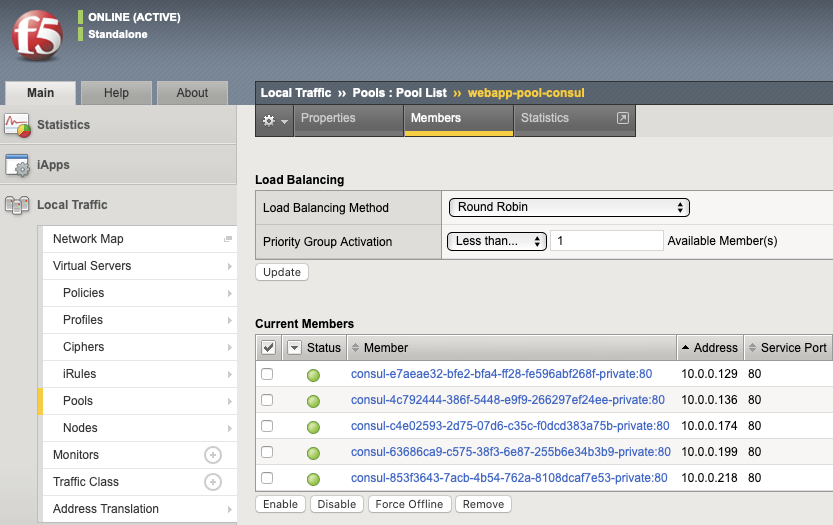Viewport: 833px width, 525px height.
Task: Open consul-c4e02593 member link
Action: point(510,426)
